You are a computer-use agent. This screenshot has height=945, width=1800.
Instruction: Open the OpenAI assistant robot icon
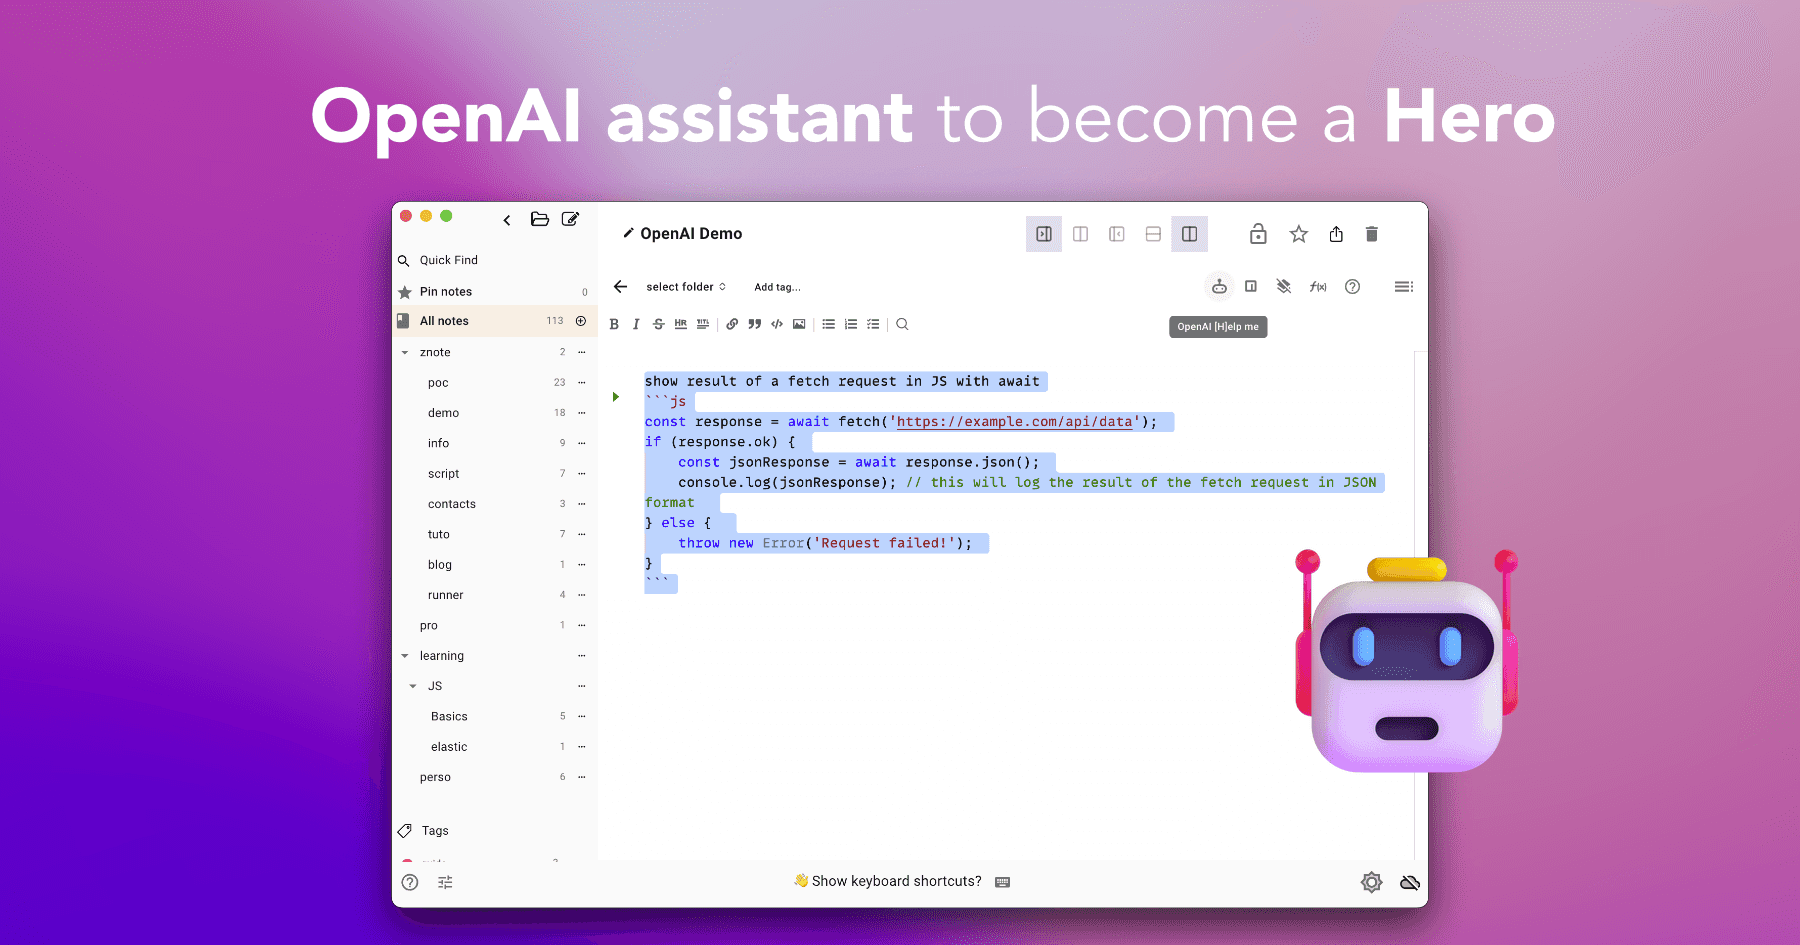click(1219, 286)
